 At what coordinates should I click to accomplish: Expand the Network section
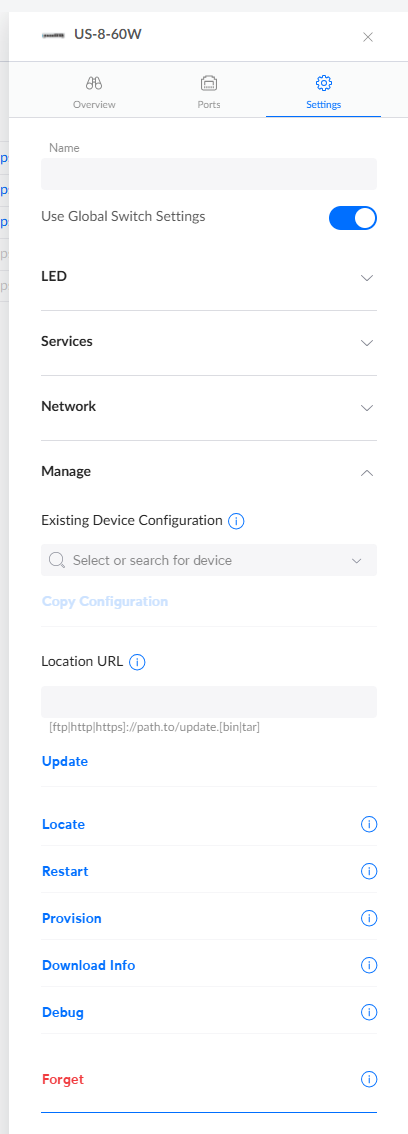[209, 407]
